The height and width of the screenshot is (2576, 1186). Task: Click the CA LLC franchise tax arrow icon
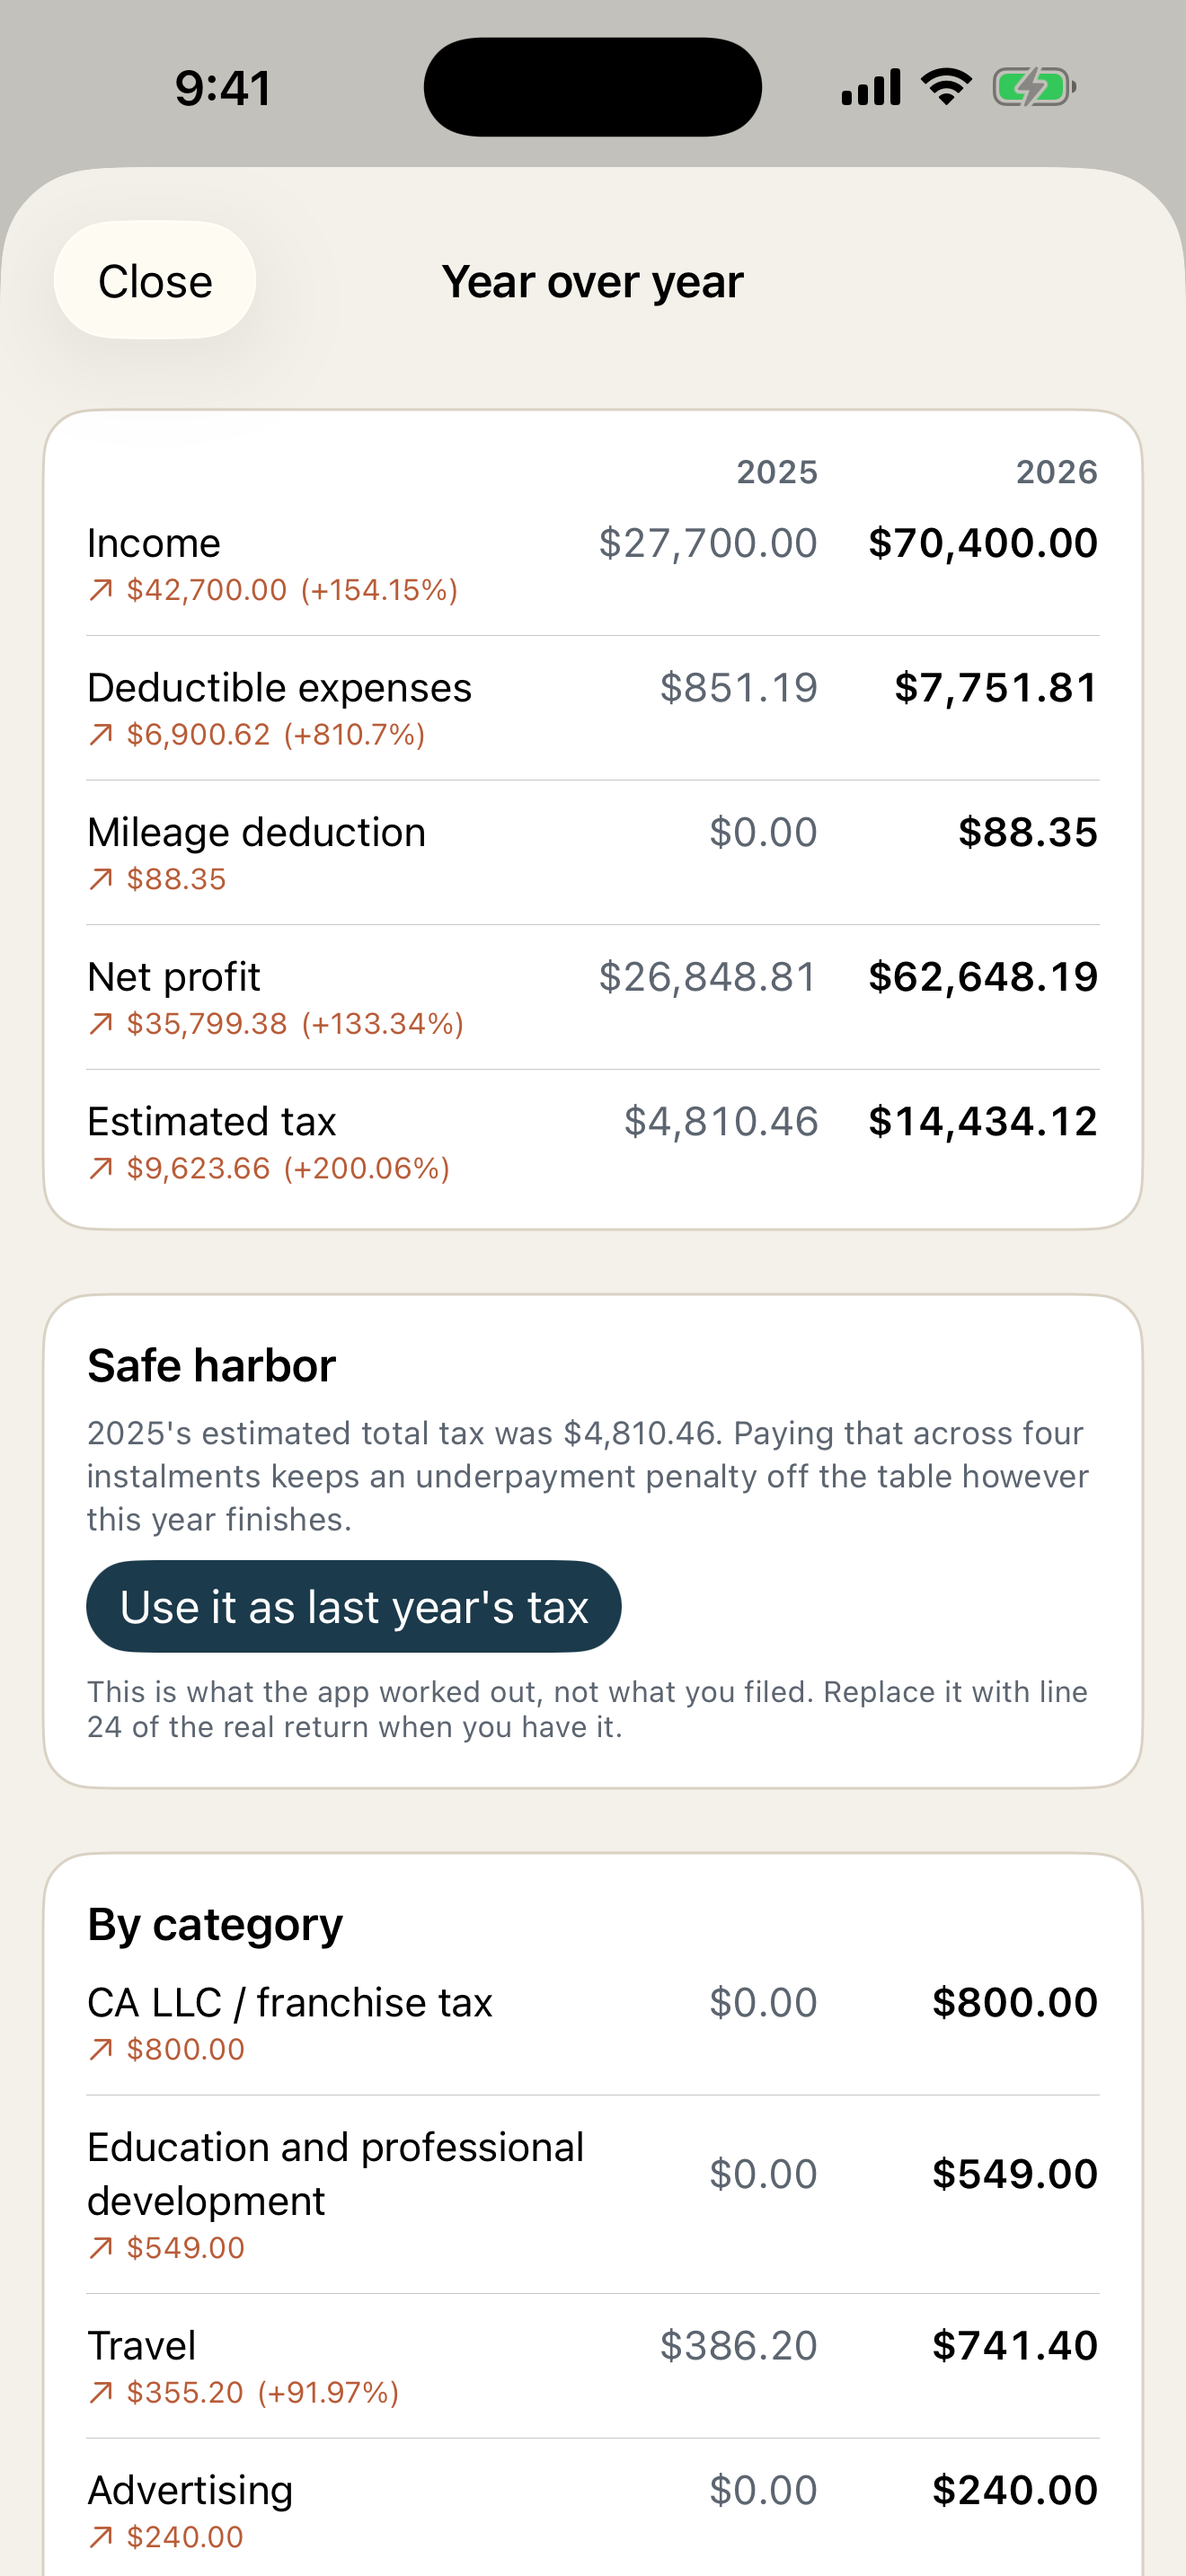pos(101,2049)
